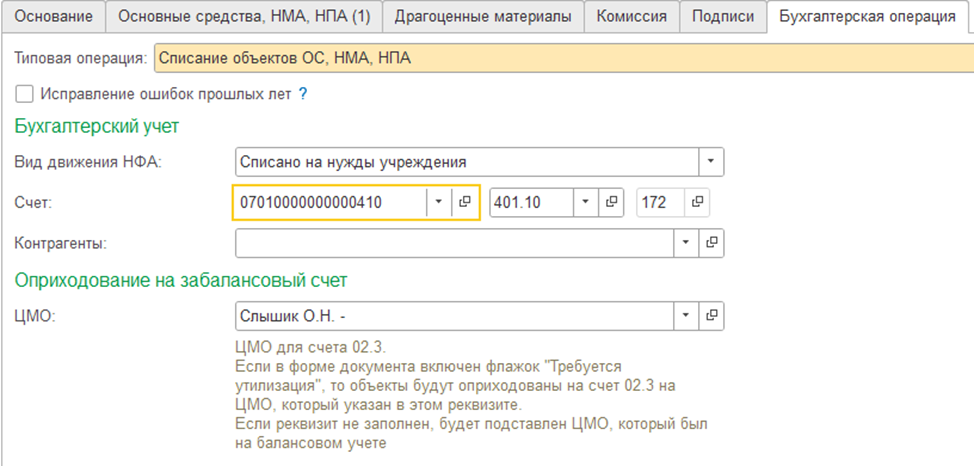
Task: Open the 401.10 account item icon
Action: click(x=611, y=203)
